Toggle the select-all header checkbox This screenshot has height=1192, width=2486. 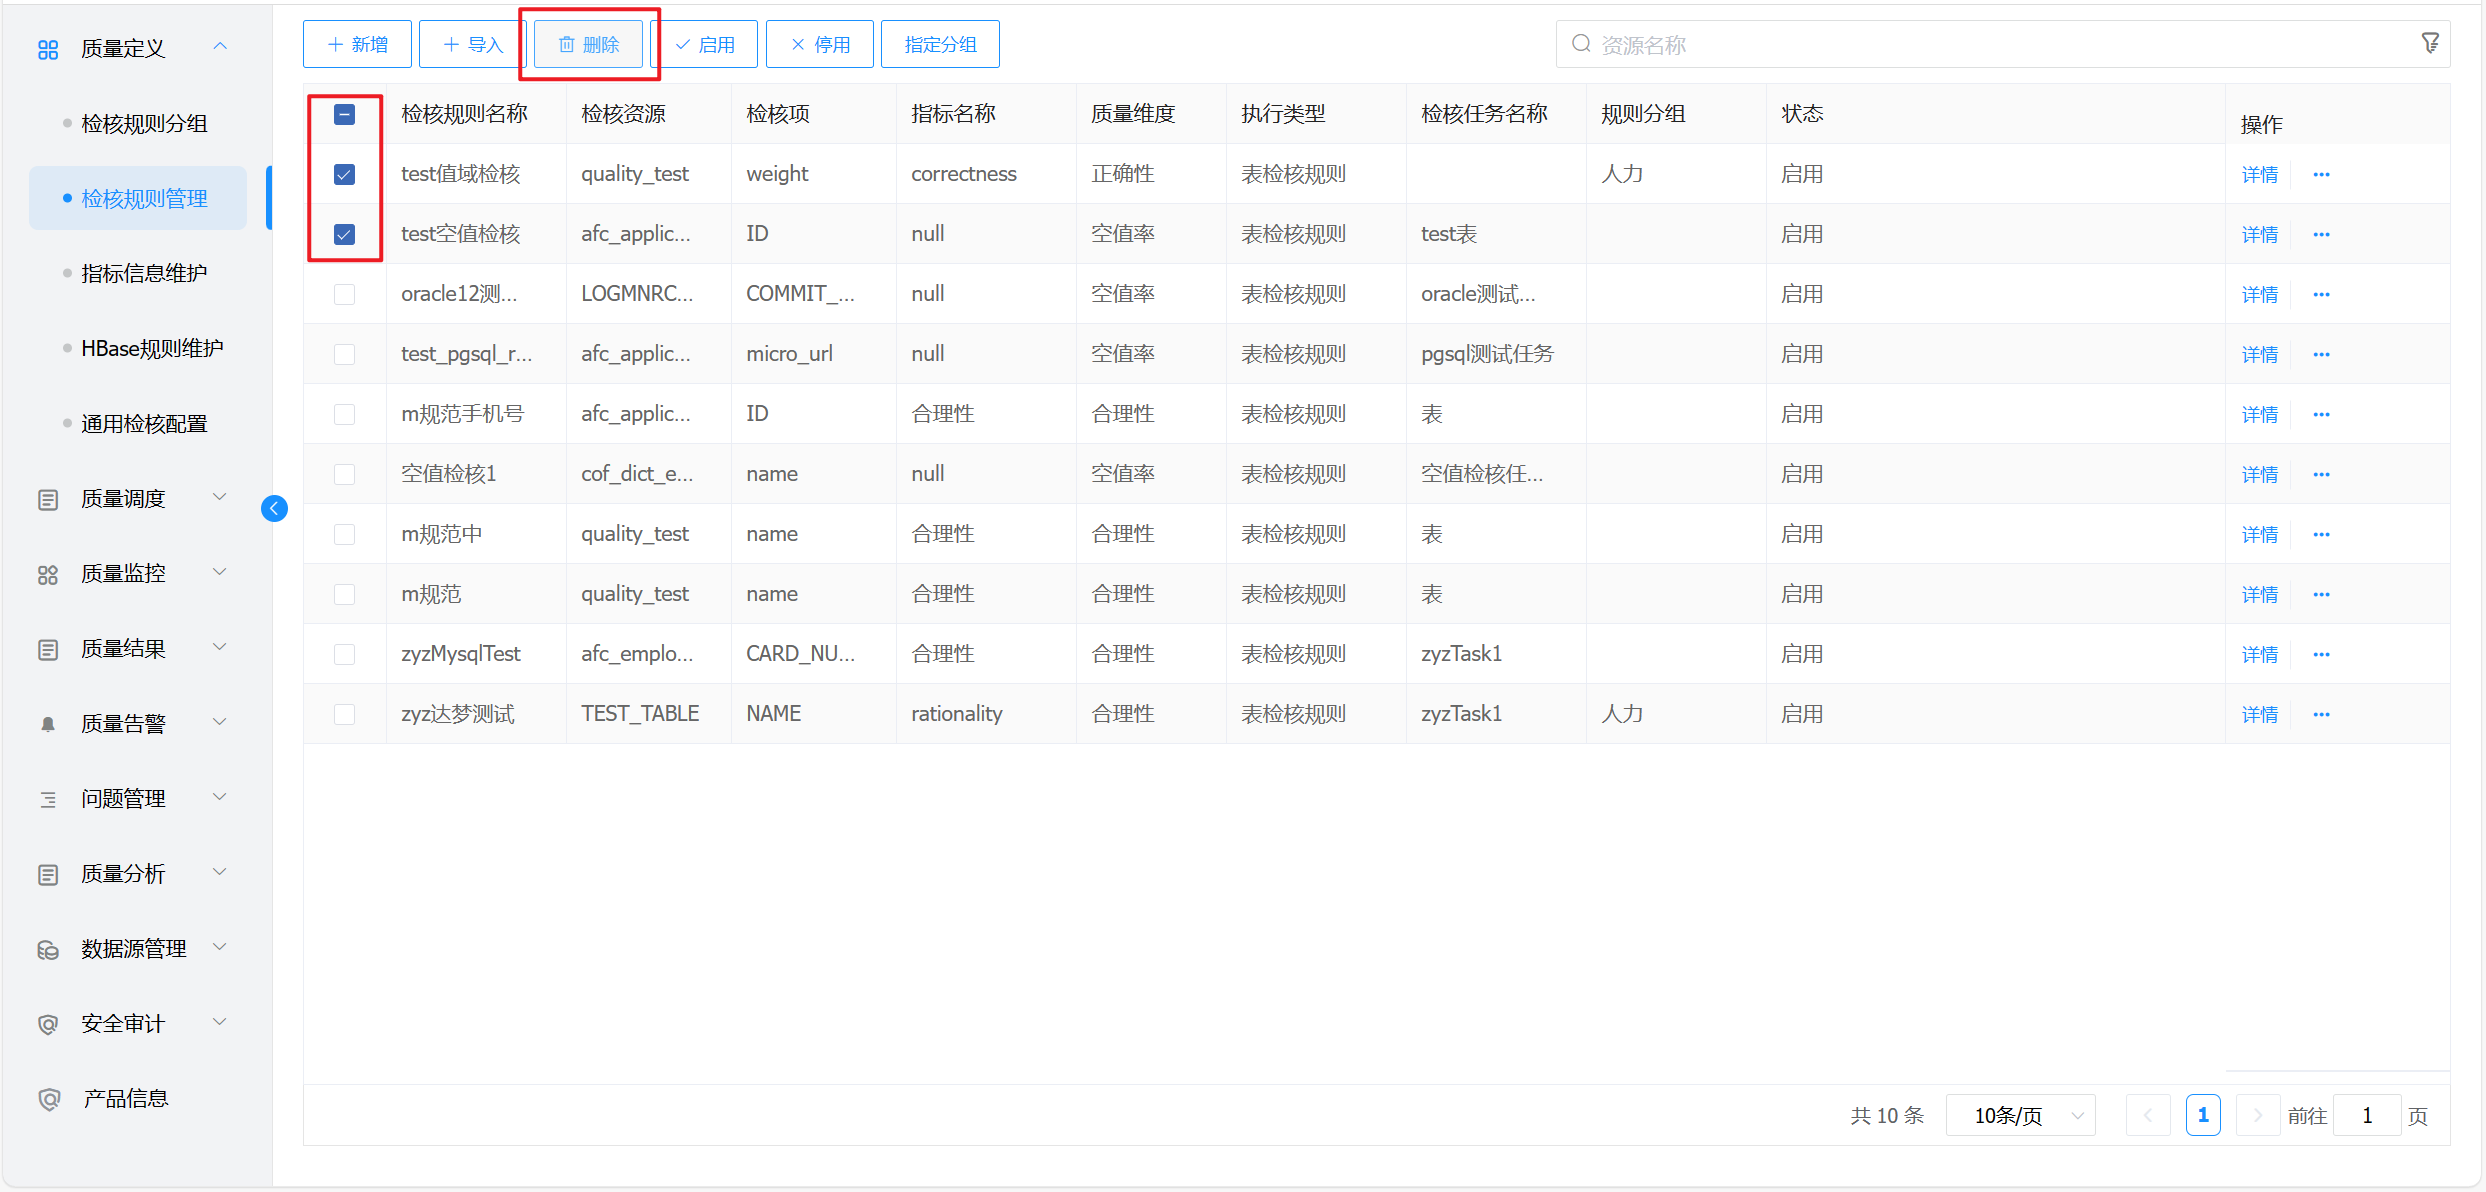point(344,114)
